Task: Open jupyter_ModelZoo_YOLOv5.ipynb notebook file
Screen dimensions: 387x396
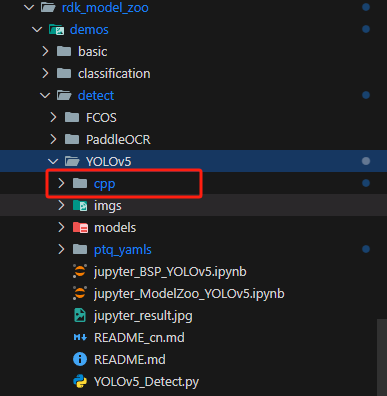Action: pos(189,294)
